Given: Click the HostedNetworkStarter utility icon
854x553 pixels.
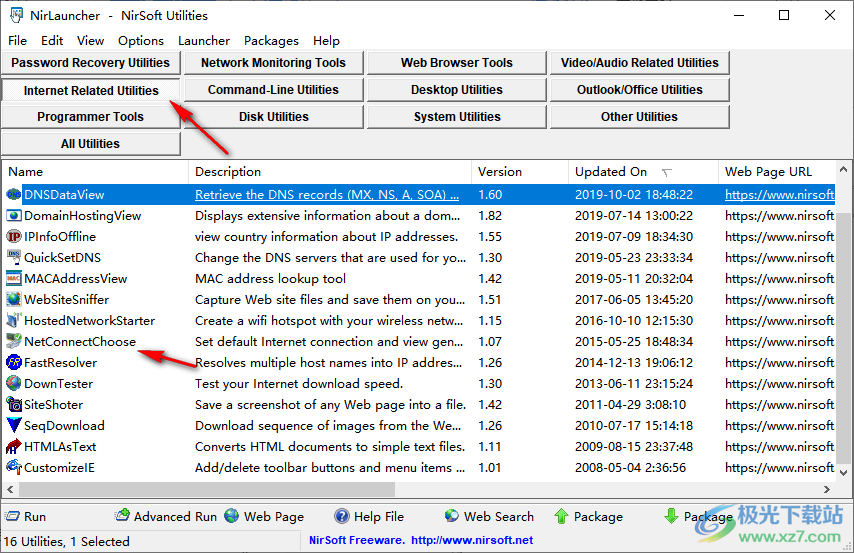Looking at the screenshot, I should pyautogui.click(x=14, y=320).
